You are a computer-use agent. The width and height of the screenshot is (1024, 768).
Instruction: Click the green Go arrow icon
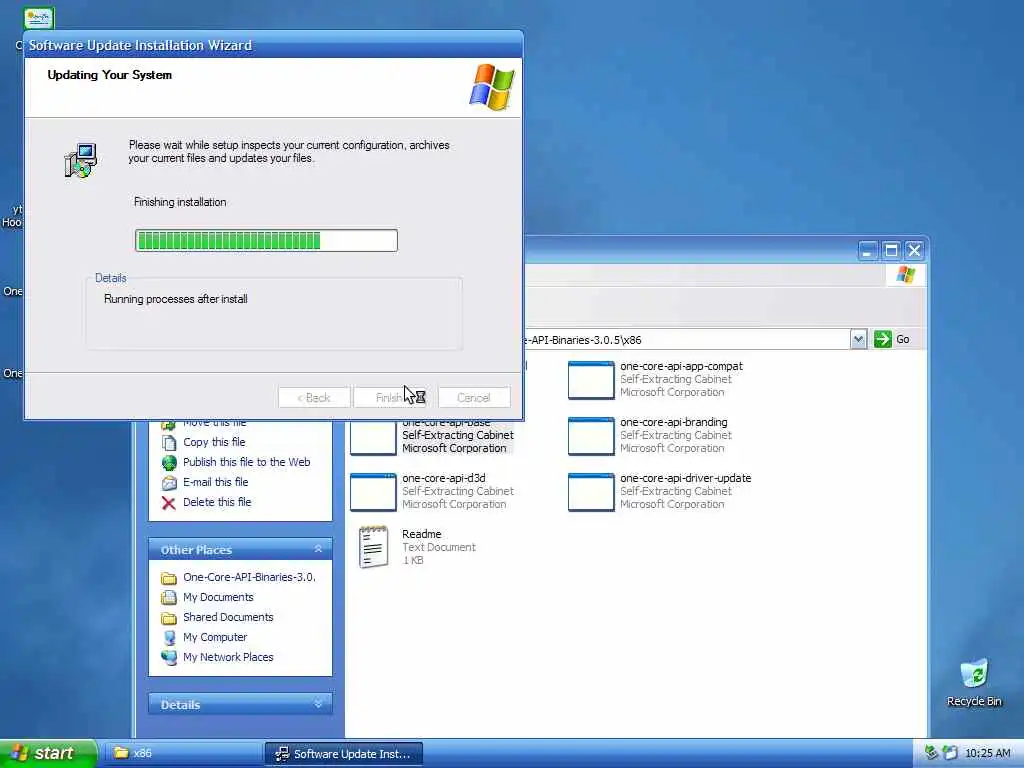[x=882, y=339]
